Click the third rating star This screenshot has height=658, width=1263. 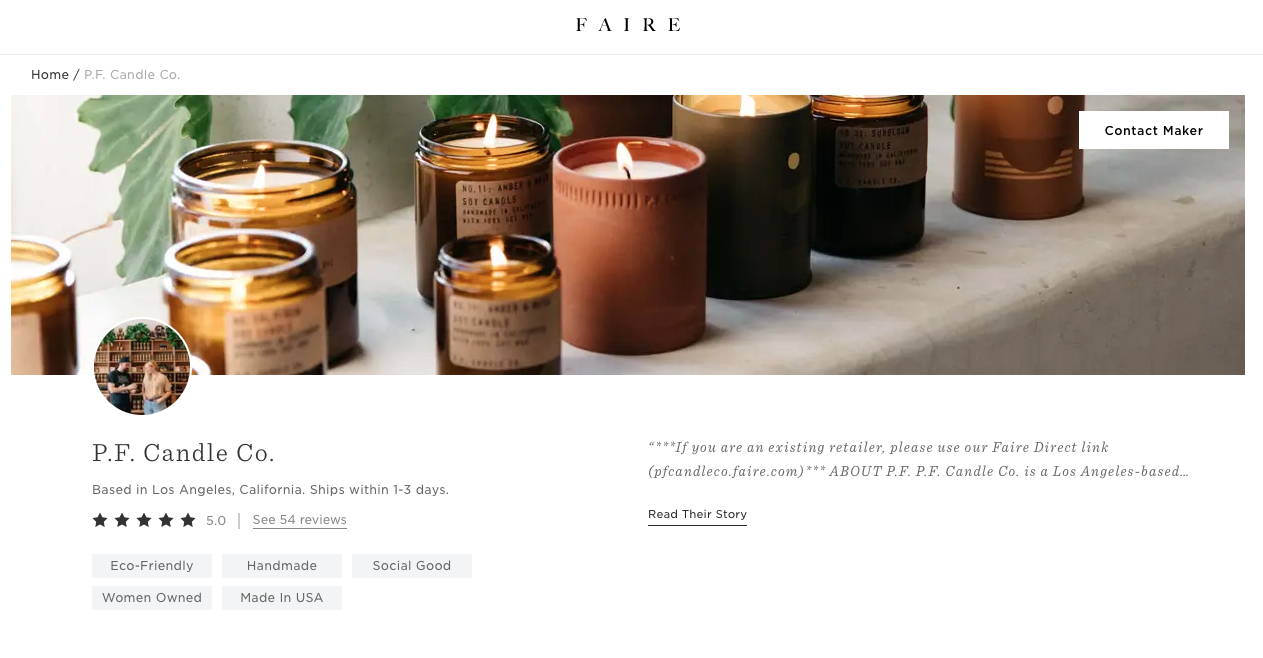click(144, 520)
